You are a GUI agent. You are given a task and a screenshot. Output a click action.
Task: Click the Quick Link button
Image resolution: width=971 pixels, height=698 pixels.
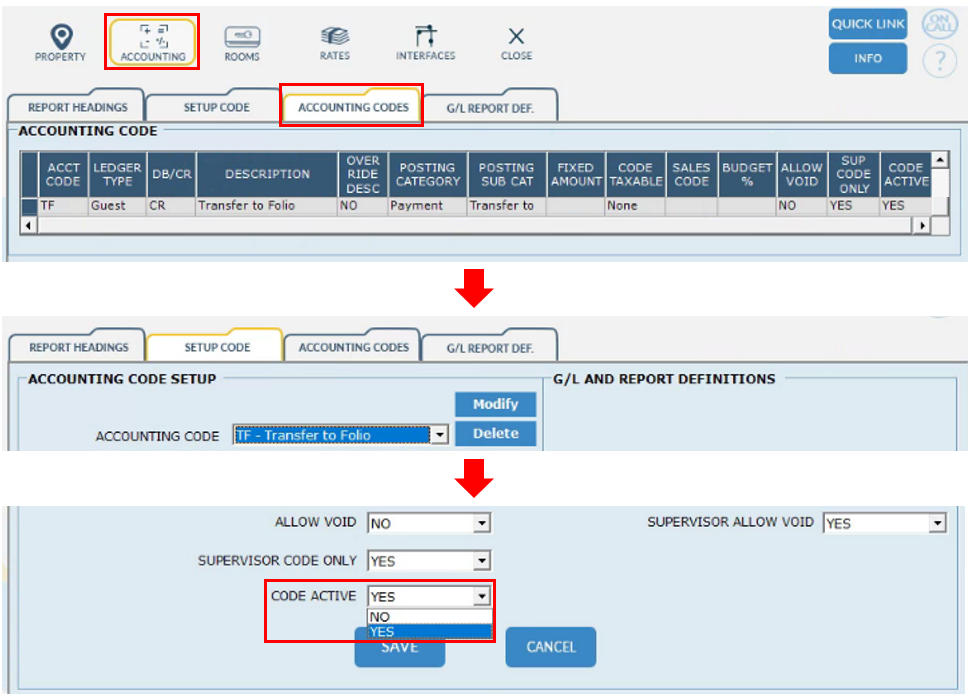867,24
